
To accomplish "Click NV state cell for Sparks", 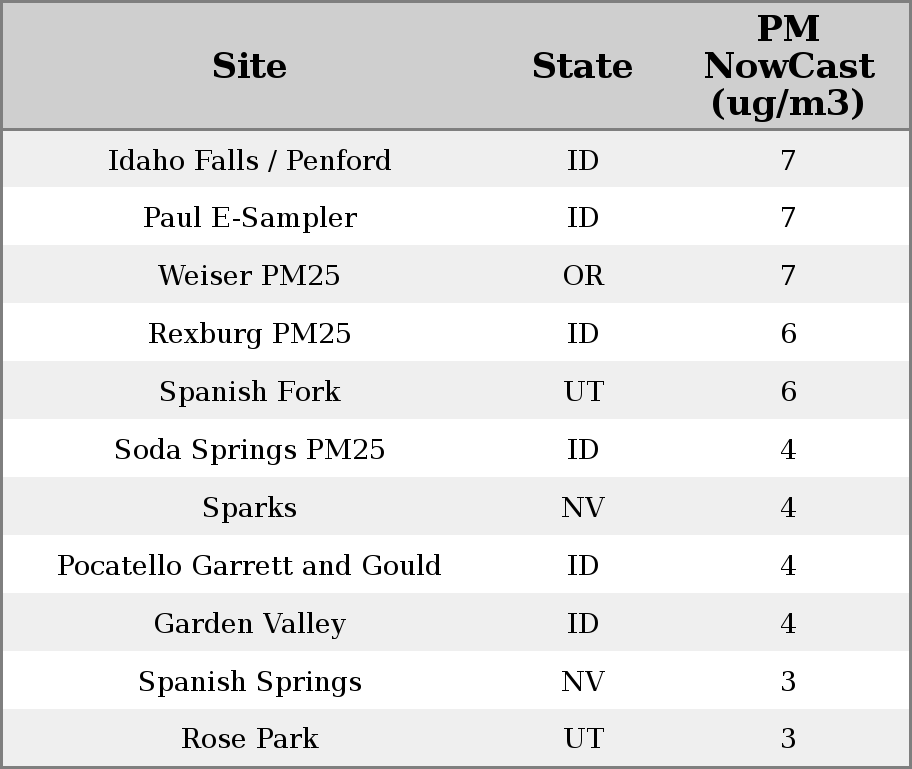I will 583,508.
